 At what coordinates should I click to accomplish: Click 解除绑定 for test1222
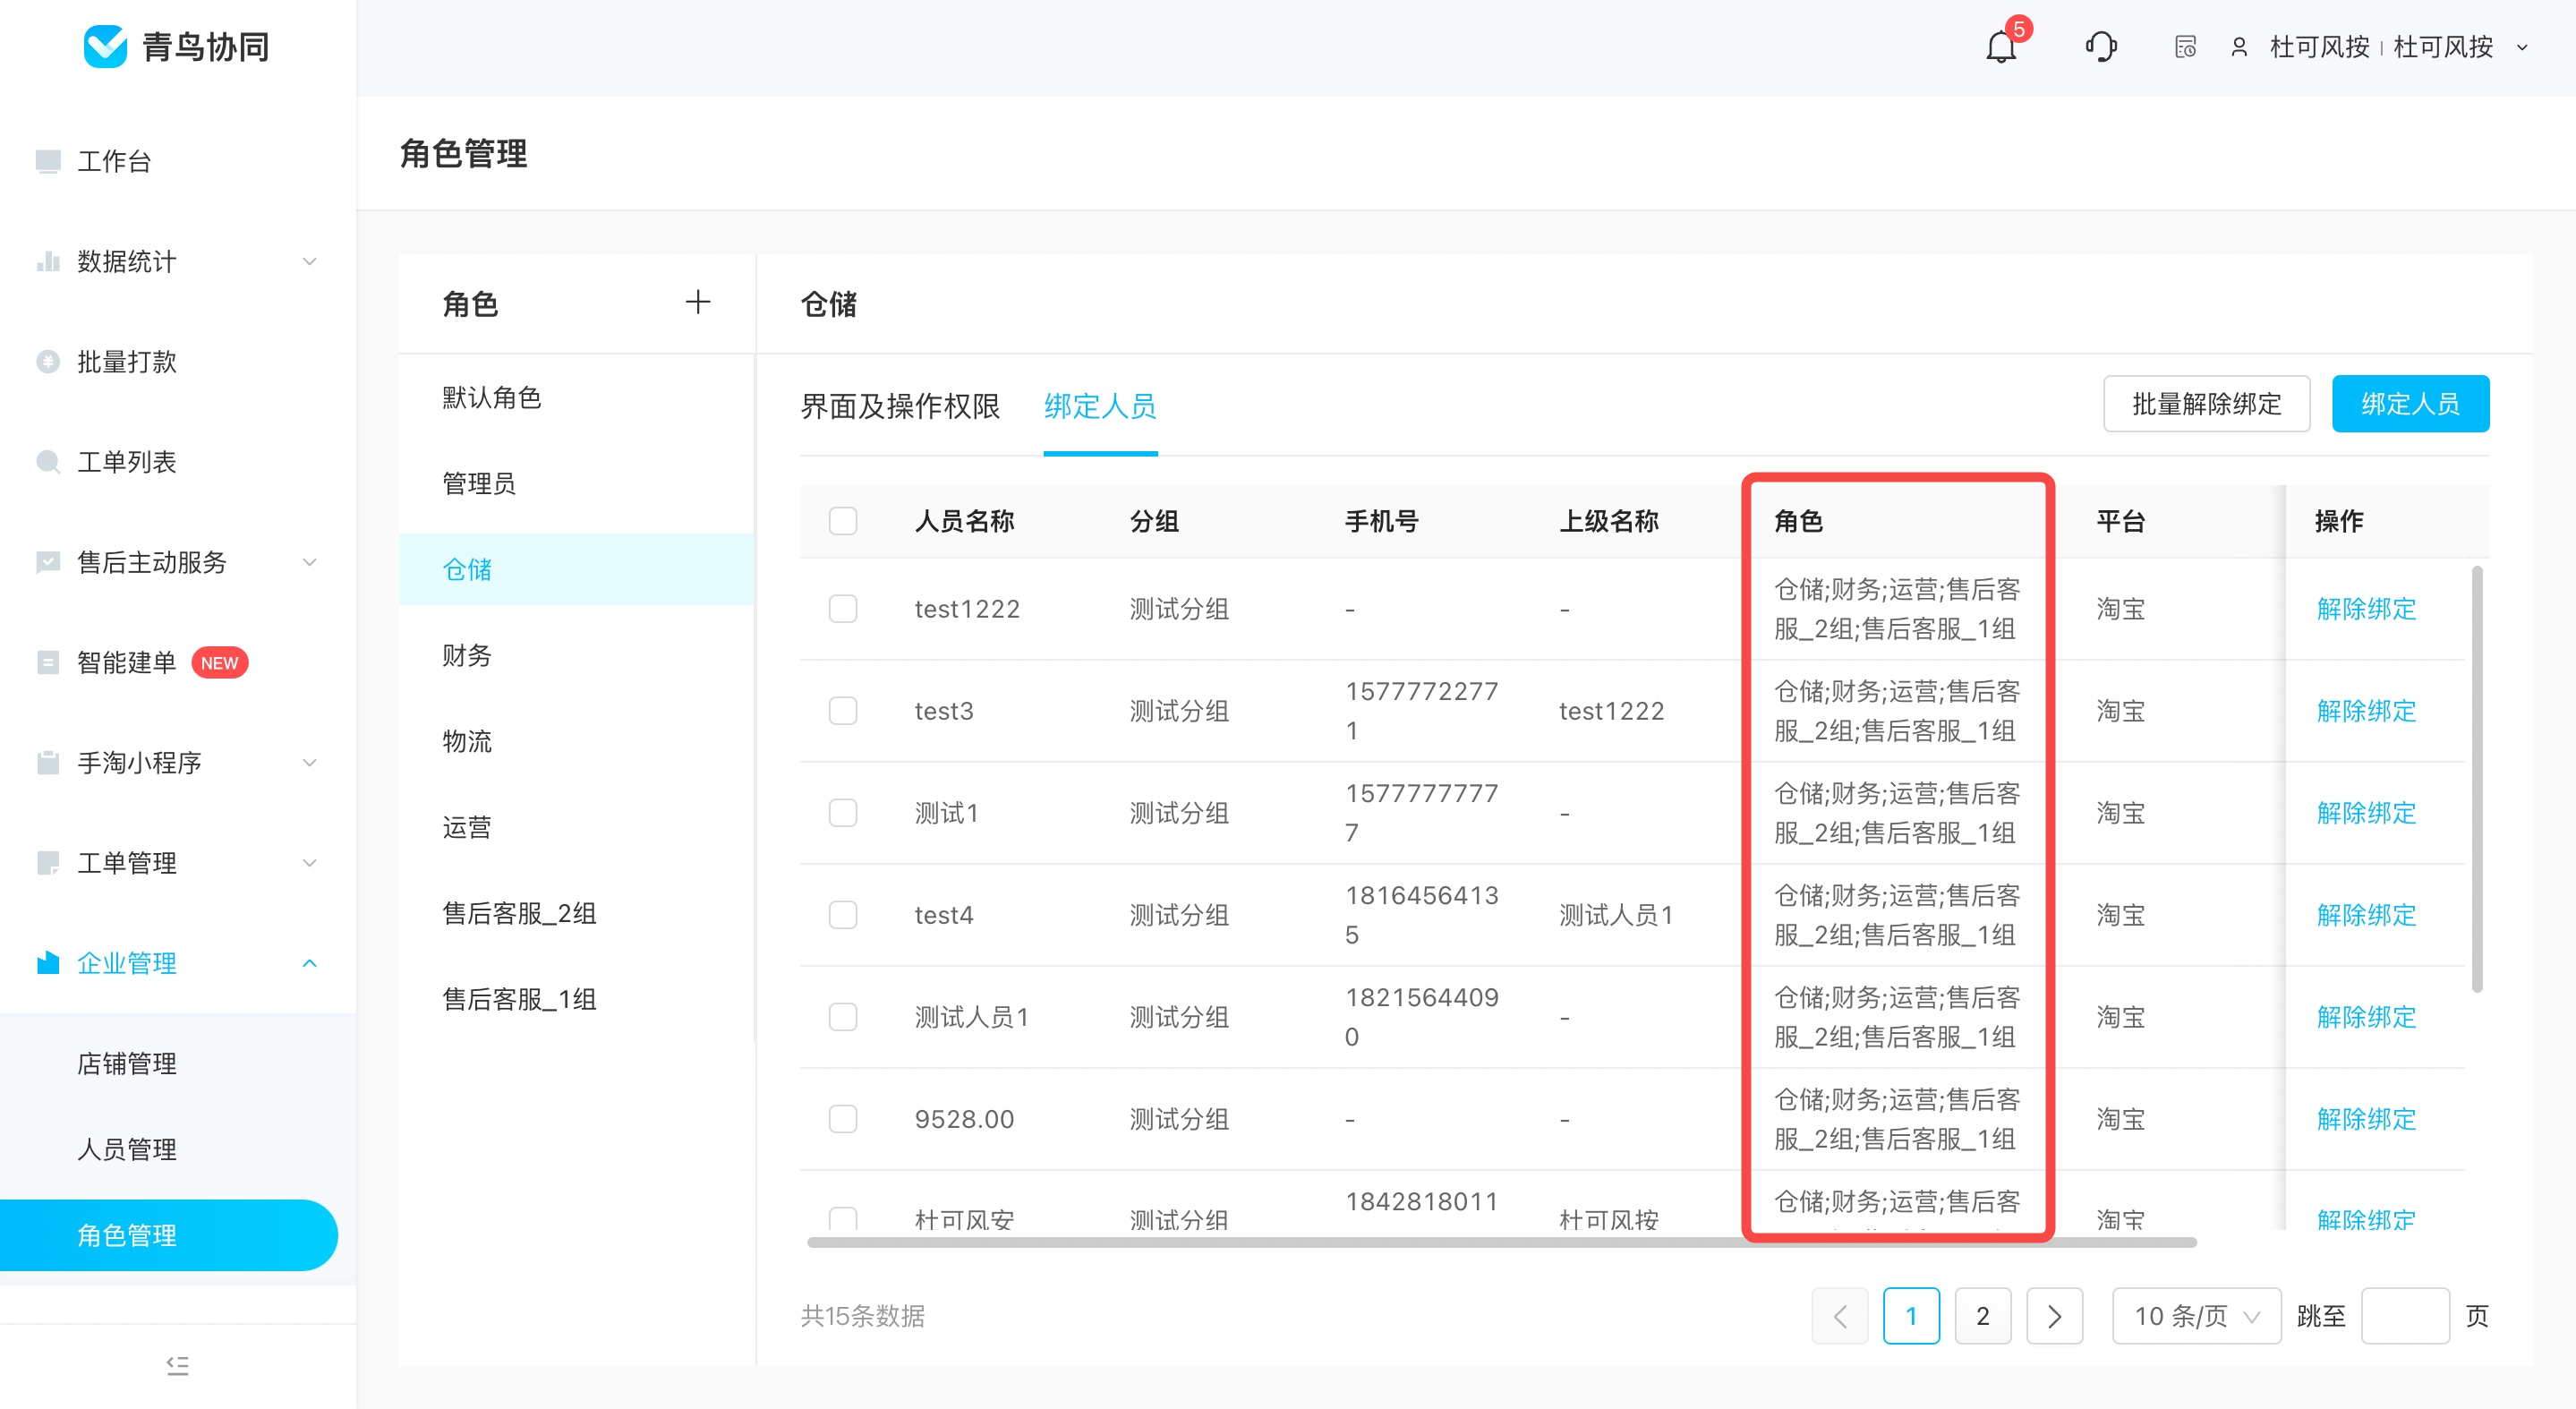click(x=2366, y=609)
